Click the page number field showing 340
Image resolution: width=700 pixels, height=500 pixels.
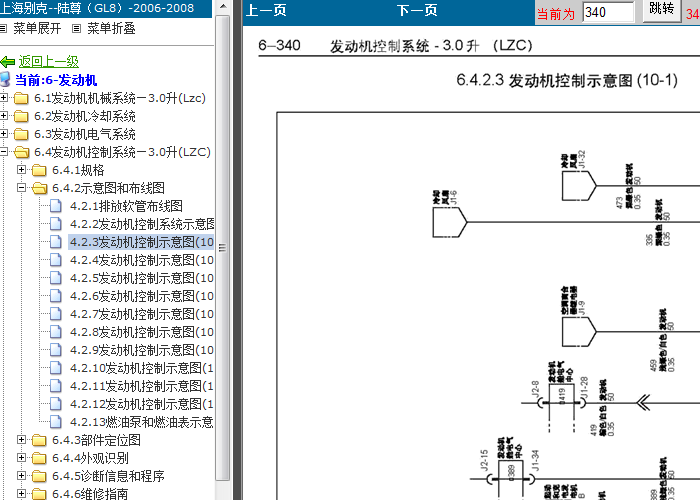pyautogui.click(x=608, y=12)
